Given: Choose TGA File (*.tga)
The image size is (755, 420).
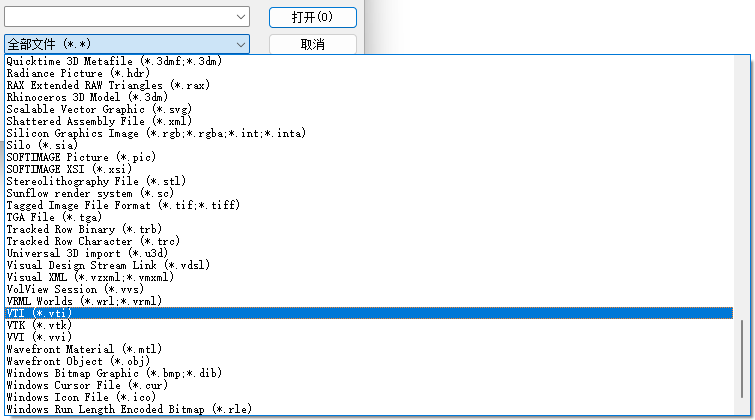Looking at the screenshot, I should coord(369,217).
